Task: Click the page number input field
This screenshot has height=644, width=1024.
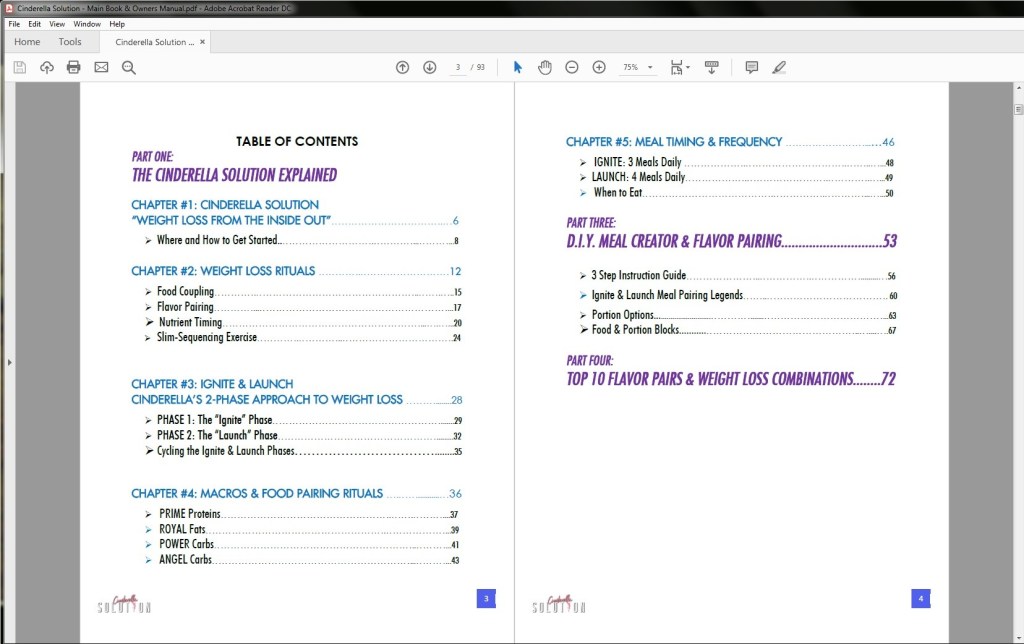Action: coord(458,67)
